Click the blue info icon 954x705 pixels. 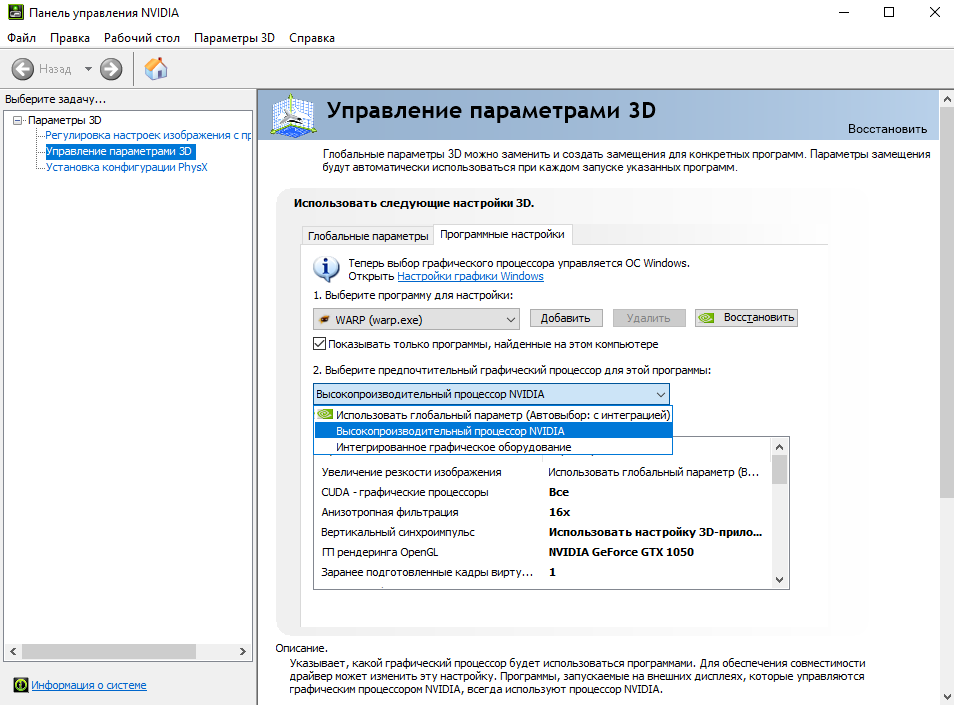(x=326, y=268)
